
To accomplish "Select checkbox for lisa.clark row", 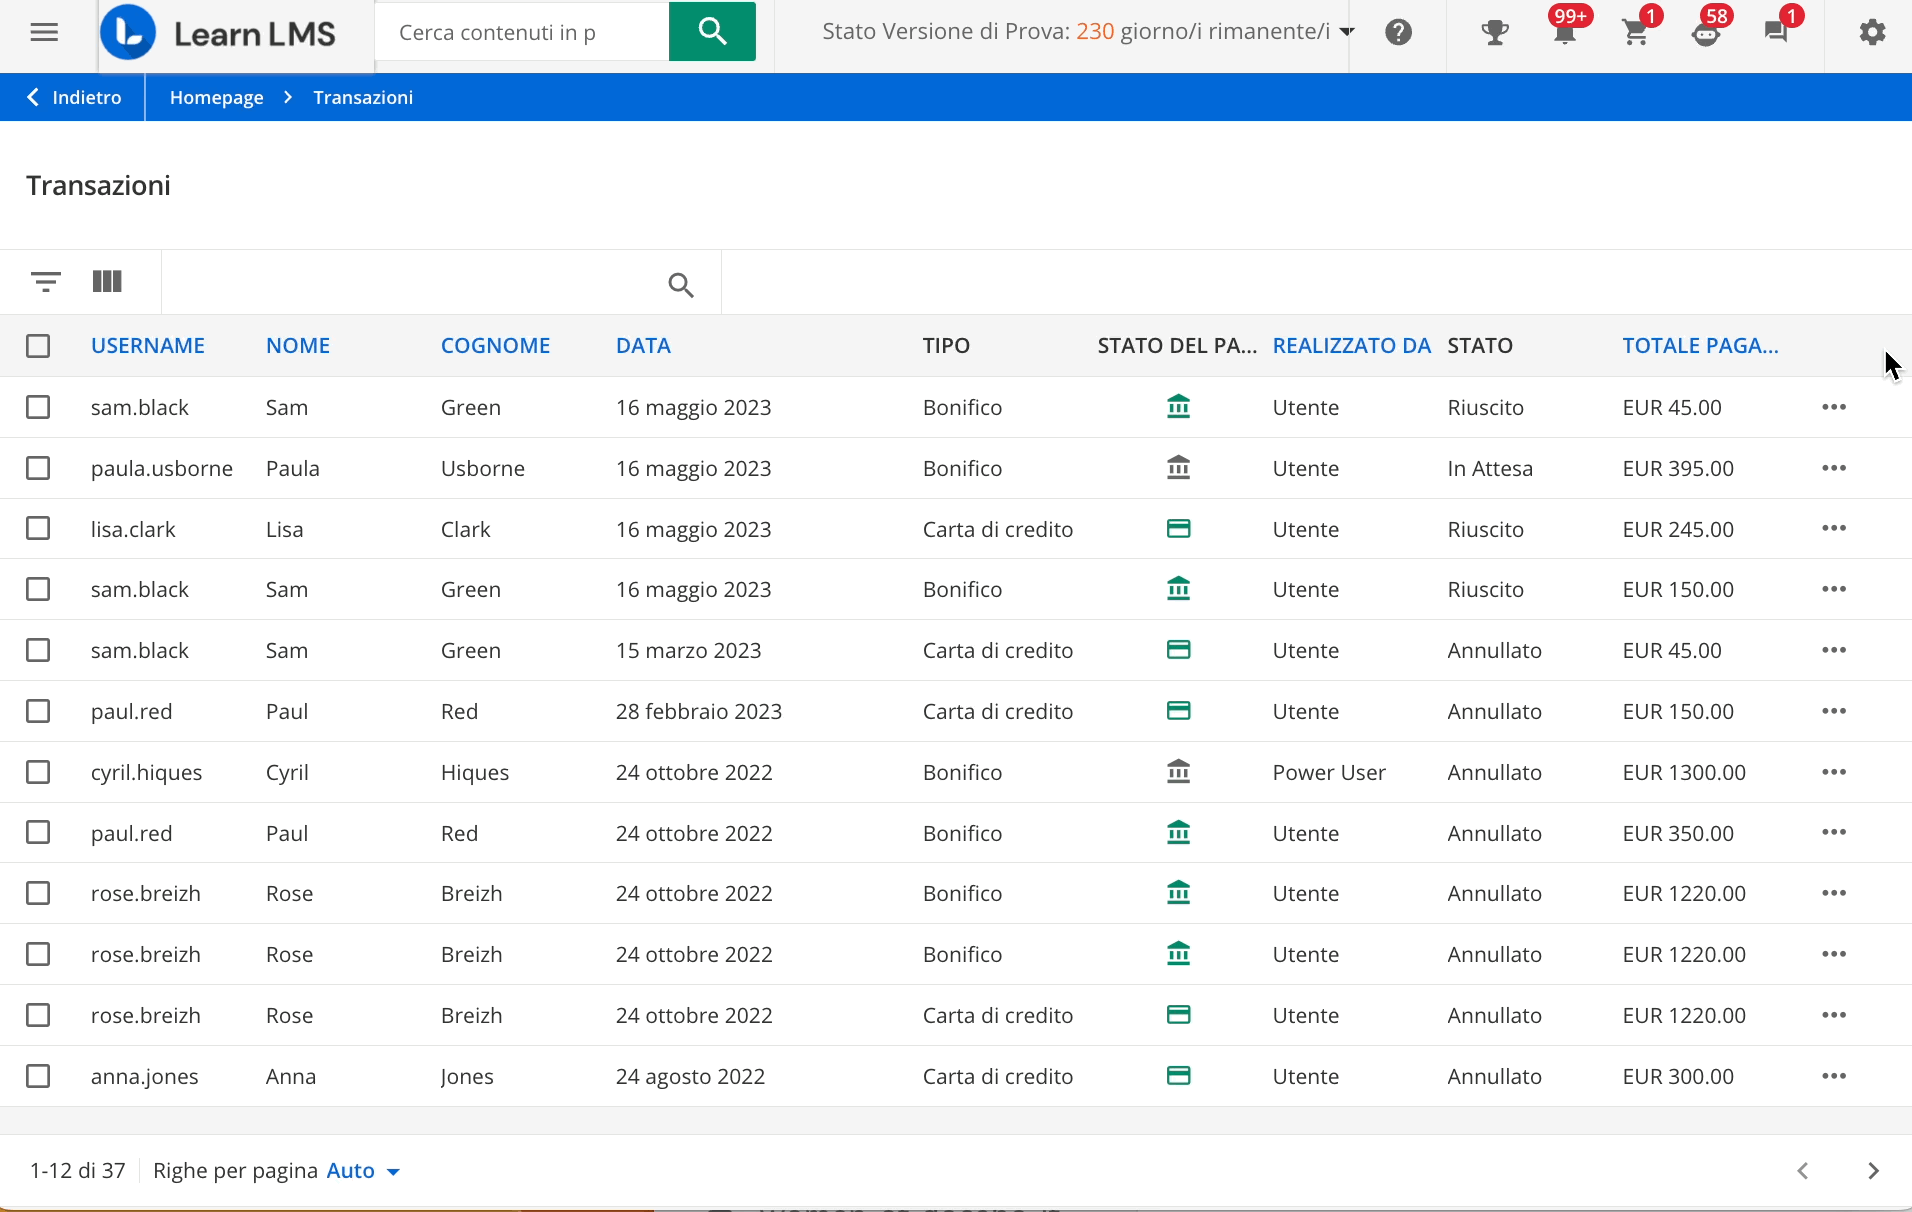I will (x=38, y=529).
